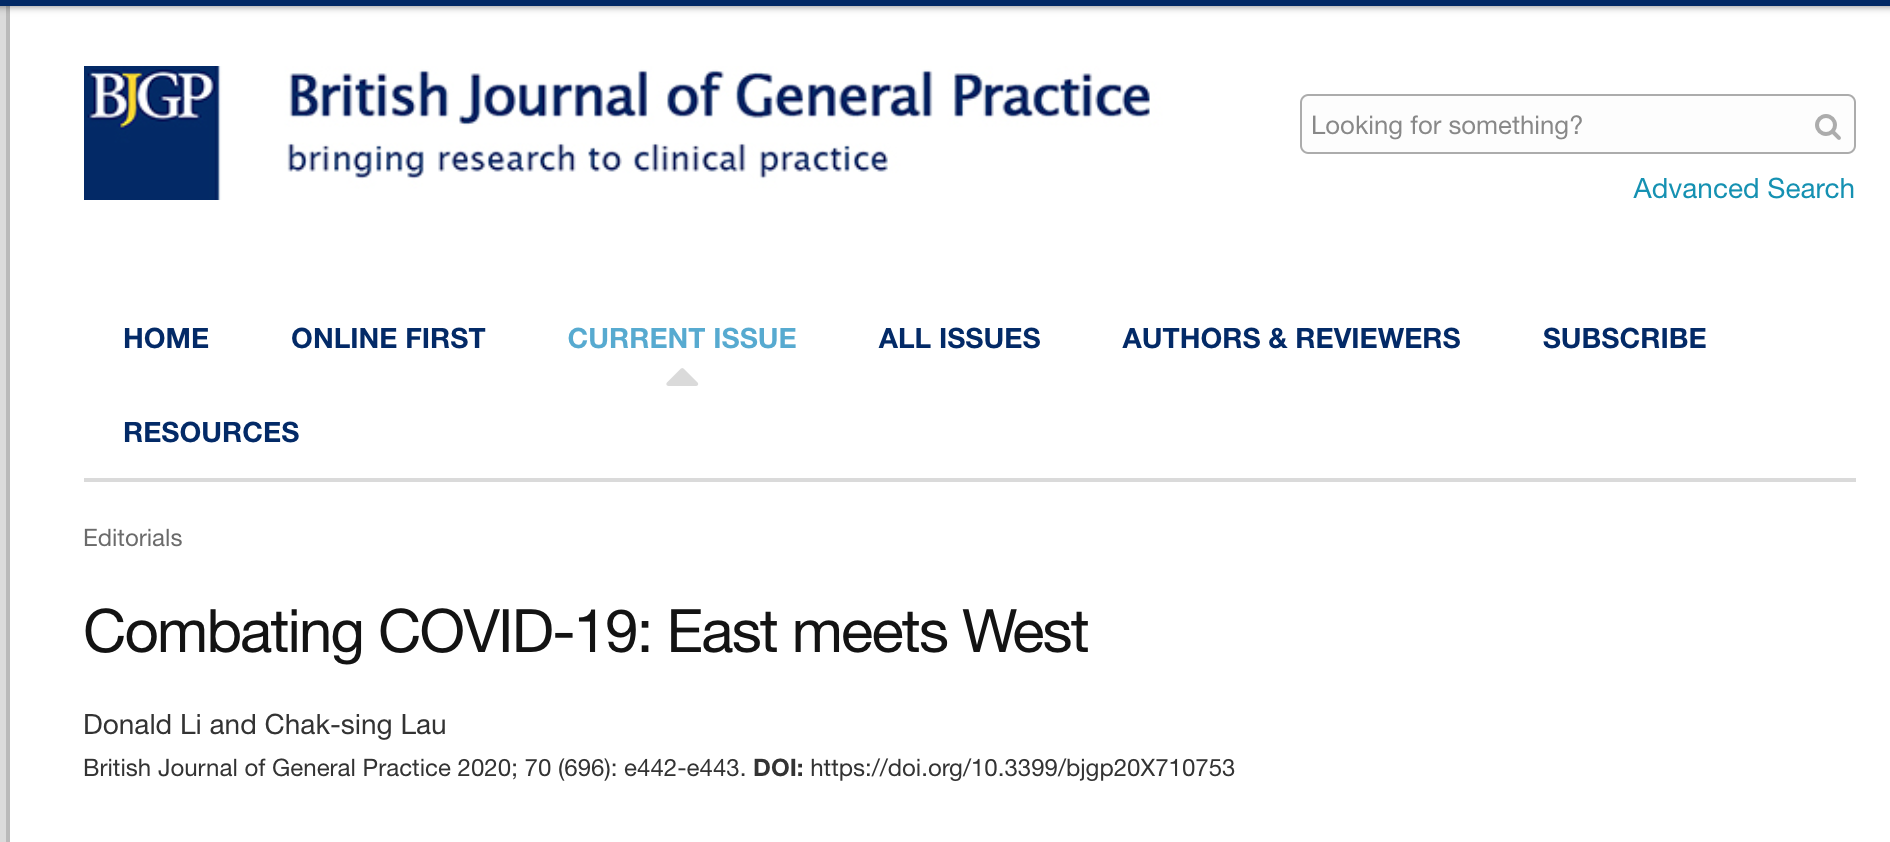Click the BJGP logo

151,133
